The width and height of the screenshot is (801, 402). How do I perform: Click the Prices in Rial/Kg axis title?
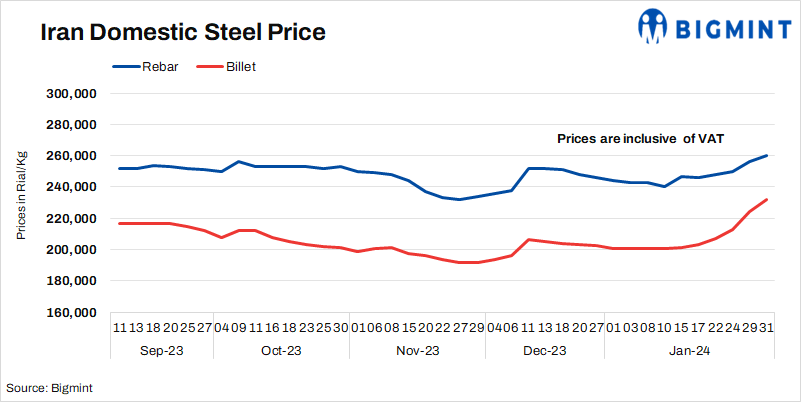pyautogui.click(x=22, y=196)
